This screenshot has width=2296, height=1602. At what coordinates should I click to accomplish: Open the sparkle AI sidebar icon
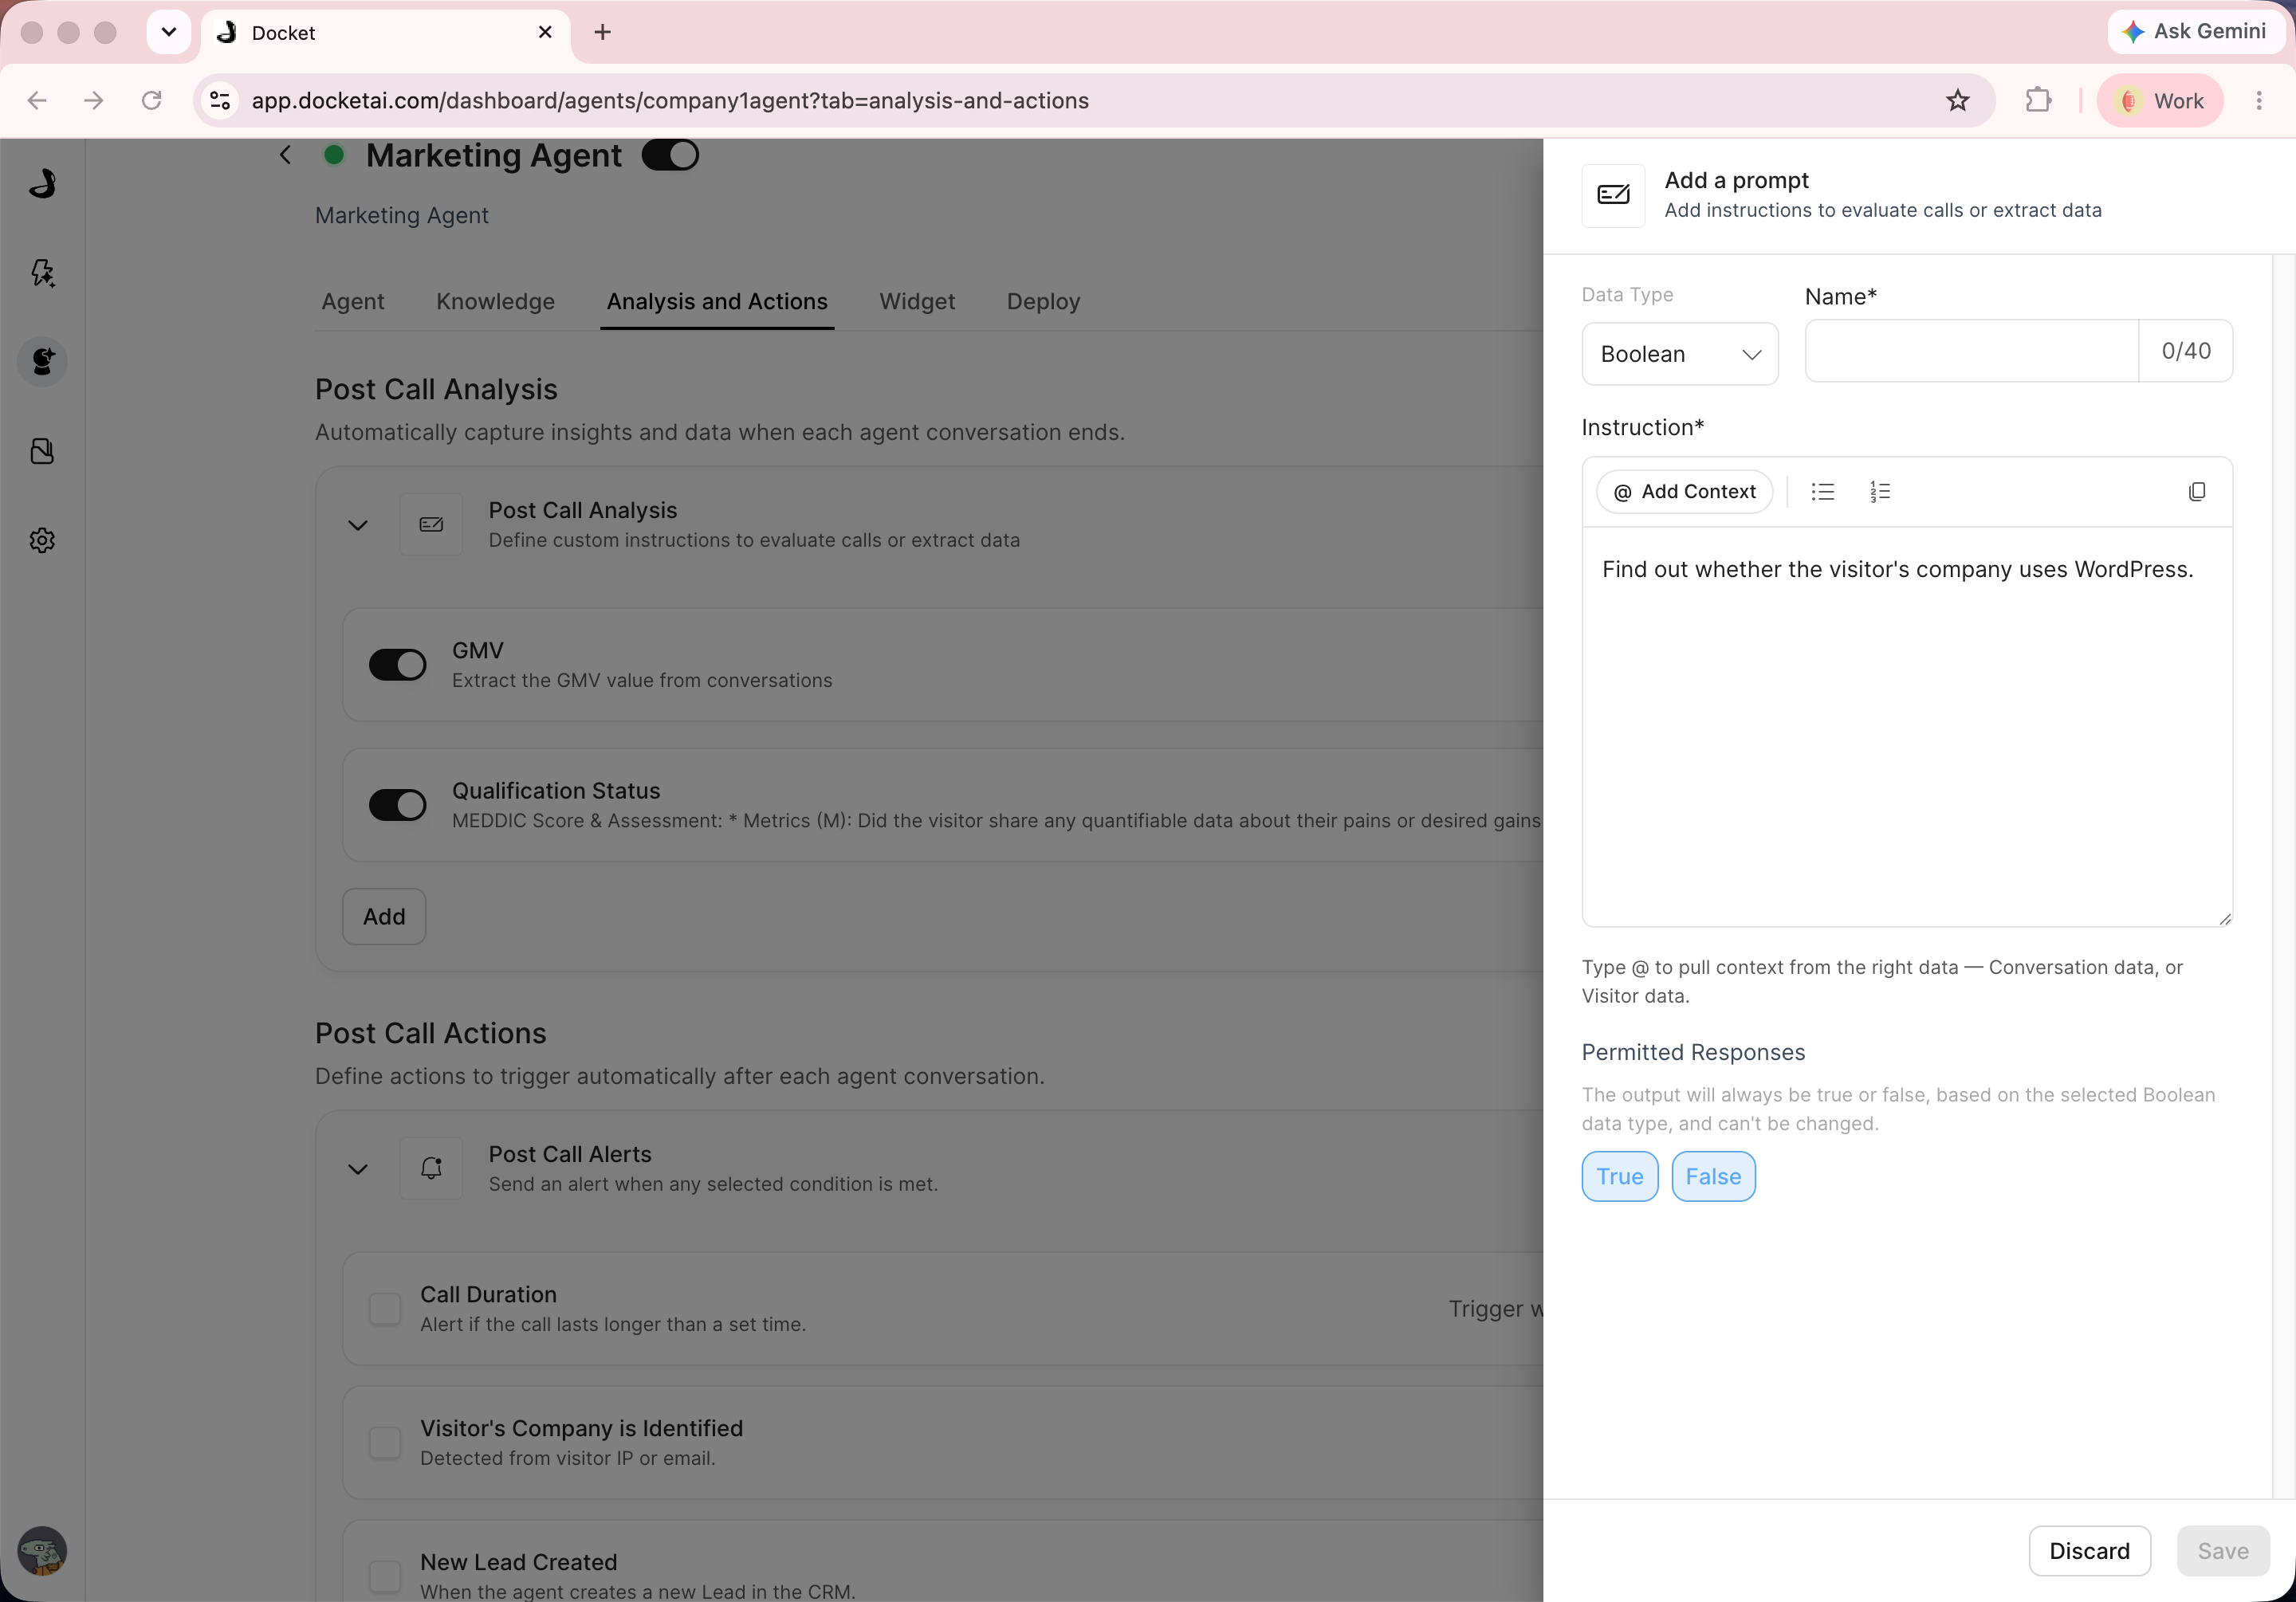(42, 273)
